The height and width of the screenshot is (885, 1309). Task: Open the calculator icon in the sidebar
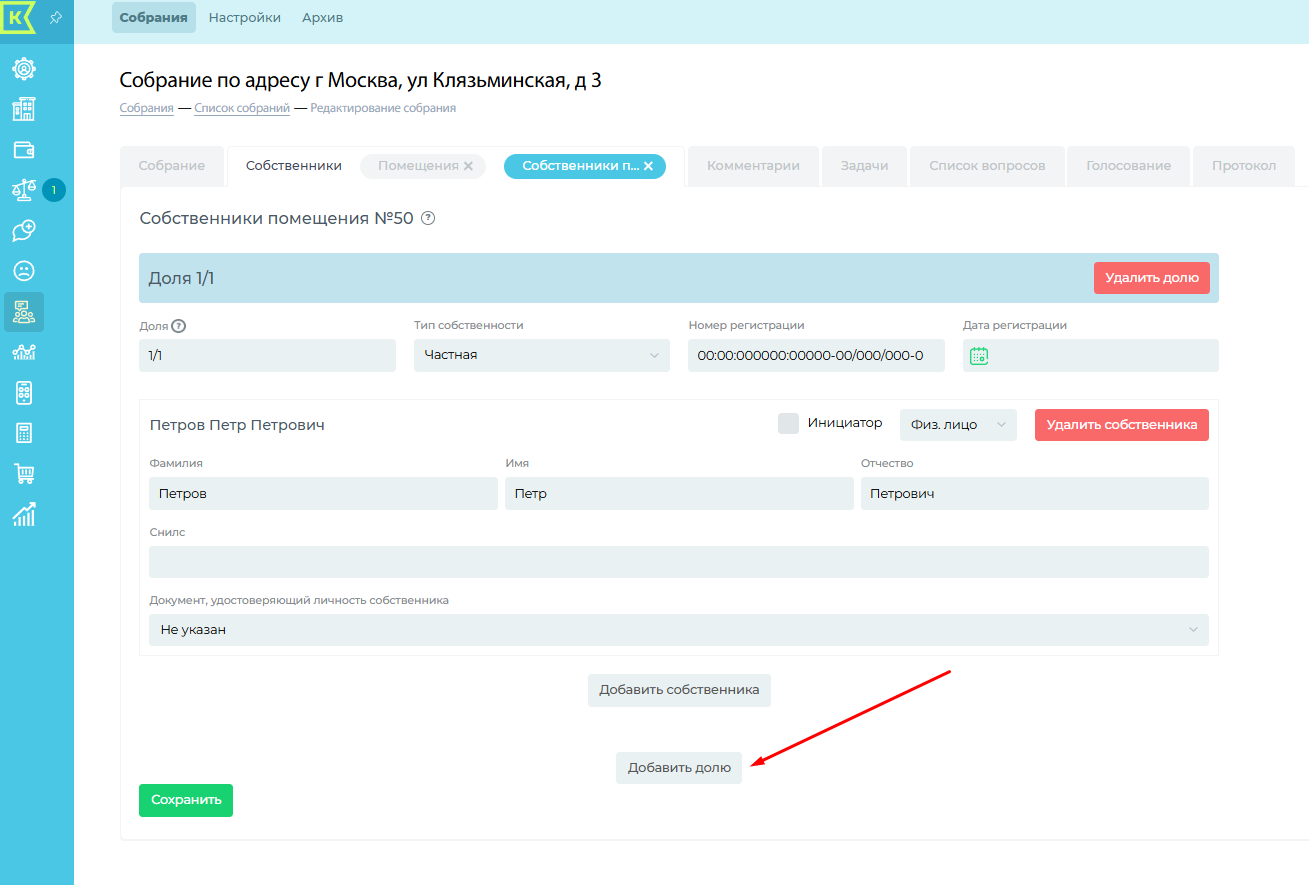(23, 433)
